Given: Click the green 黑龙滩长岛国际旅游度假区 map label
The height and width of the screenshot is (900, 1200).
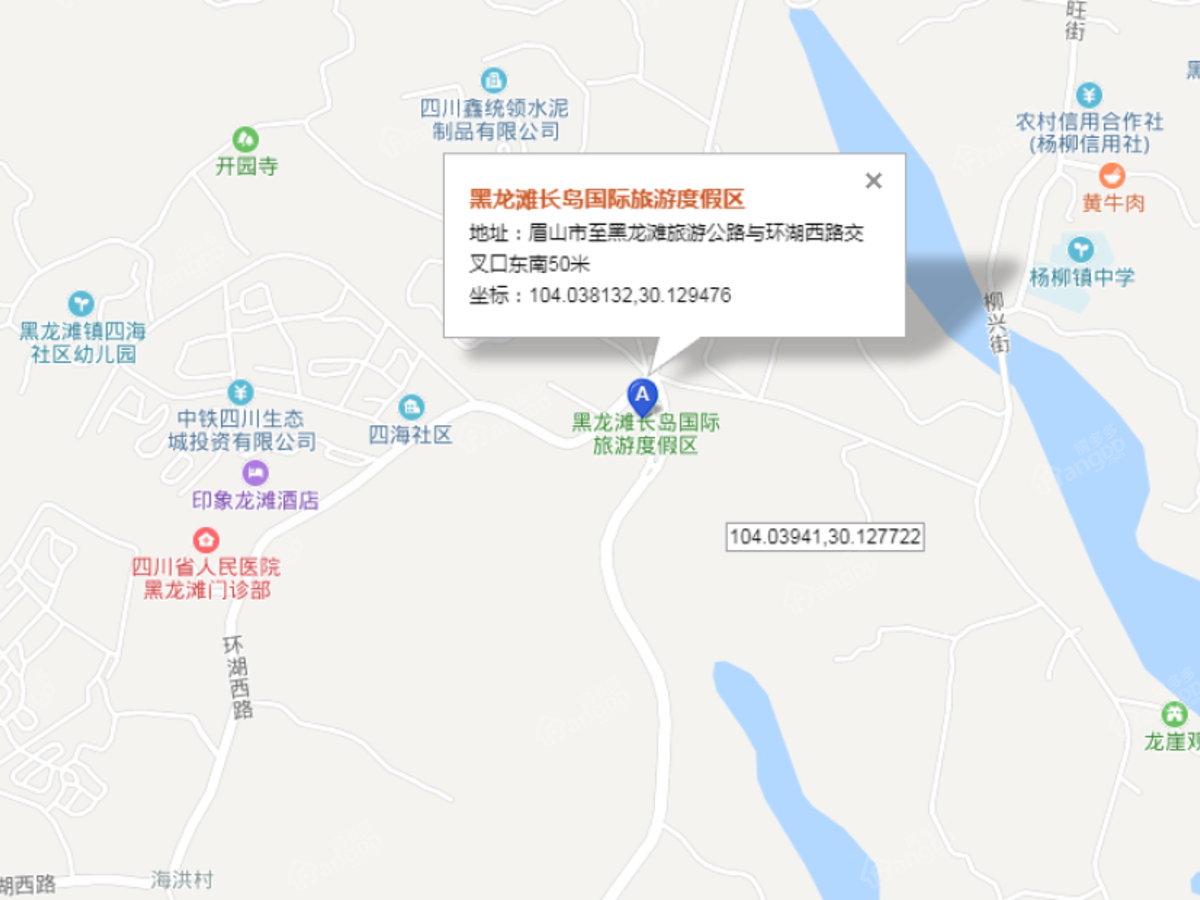Looking at the screenshot, I should pos(645,434).
